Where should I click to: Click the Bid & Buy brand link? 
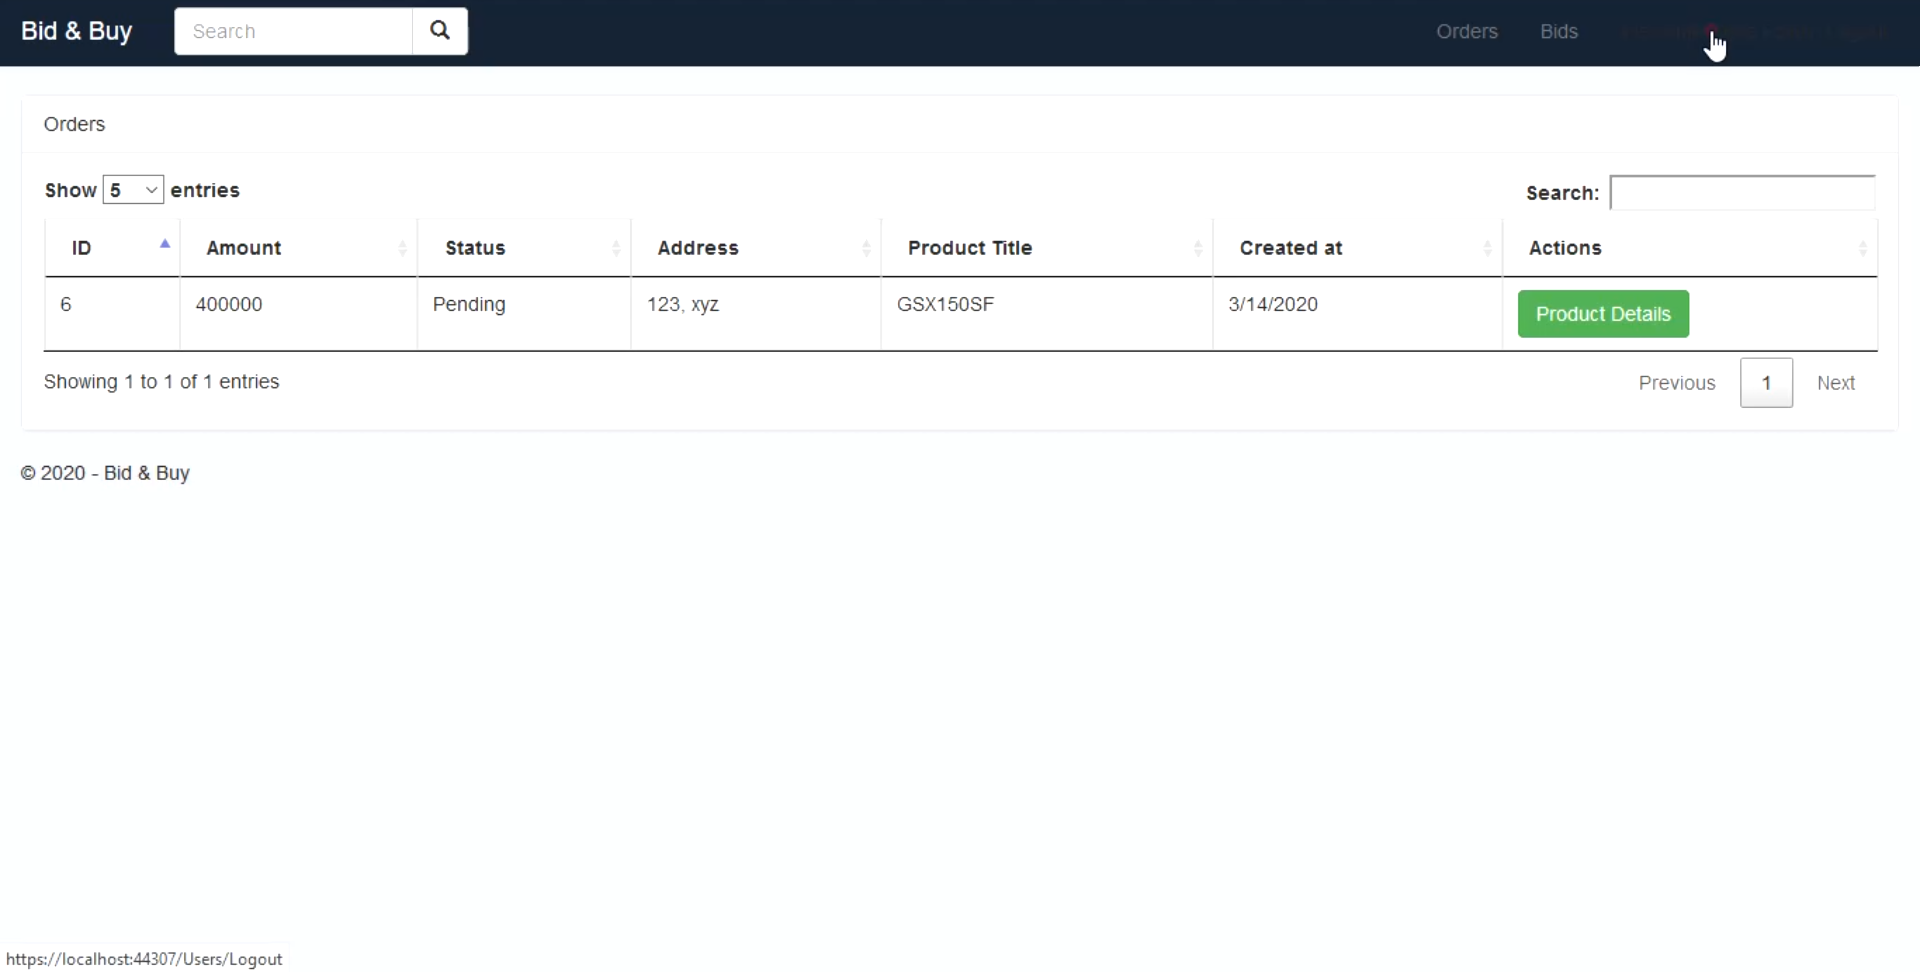[x=76, y=31]
